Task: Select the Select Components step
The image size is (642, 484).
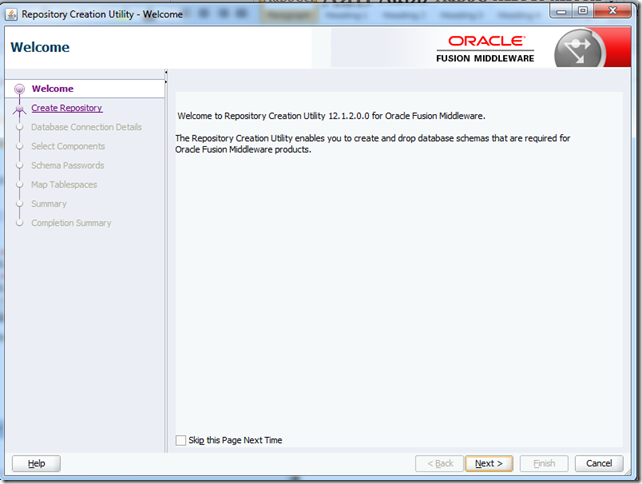Action: coord(68,146)
